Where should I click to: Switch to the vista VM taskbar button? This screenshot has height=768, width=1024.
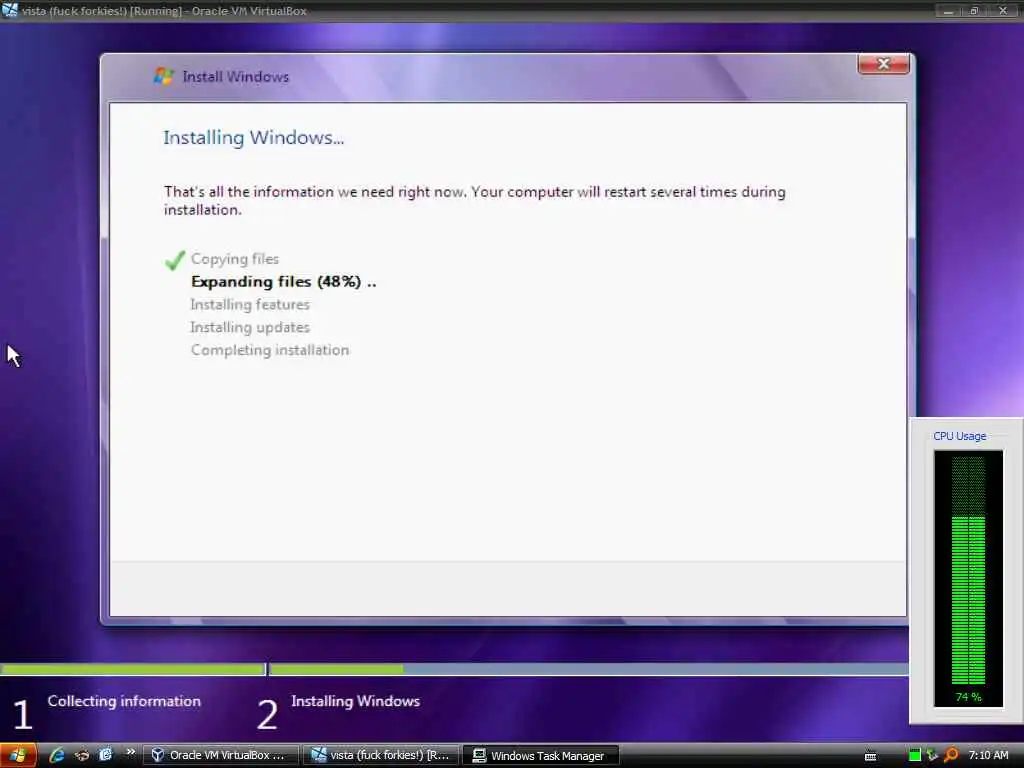(x=383, y=756)
